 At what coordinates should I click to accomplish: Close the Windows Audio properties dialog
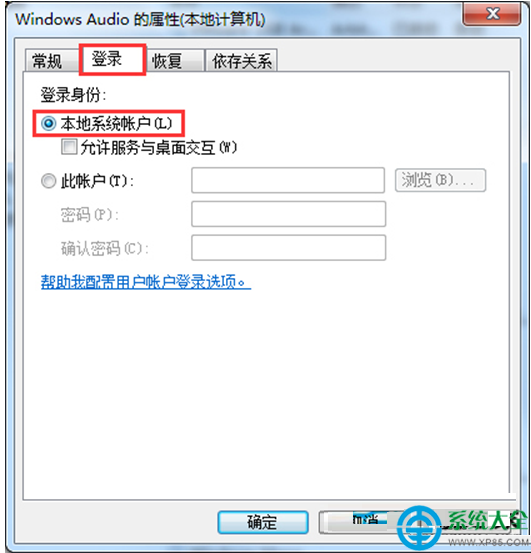pos(492,14)
